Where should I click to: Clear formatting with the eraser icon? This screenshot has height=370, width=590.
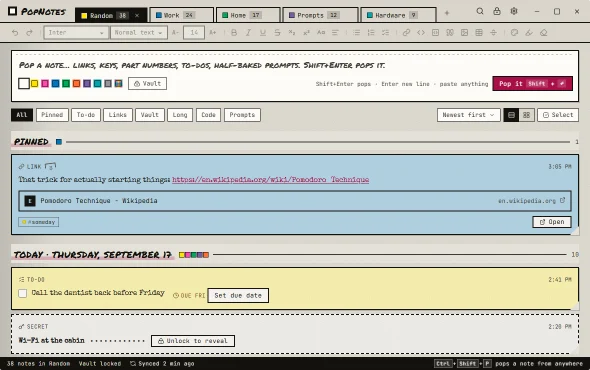543,33
